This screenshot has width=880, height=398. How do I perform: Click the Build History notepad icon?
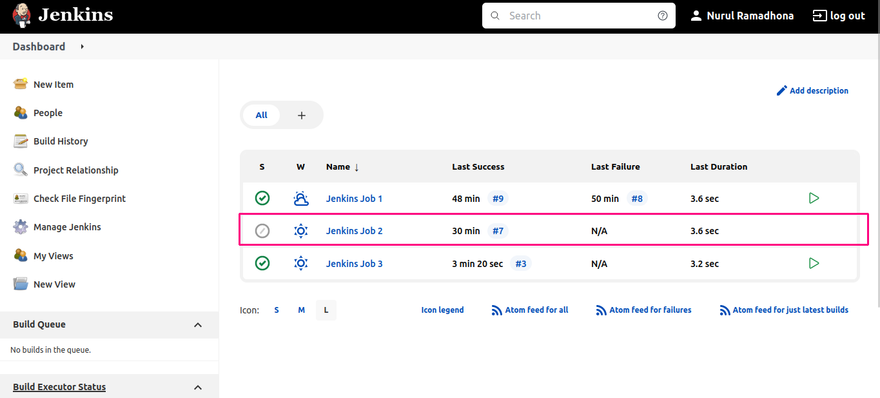point(21,141)
